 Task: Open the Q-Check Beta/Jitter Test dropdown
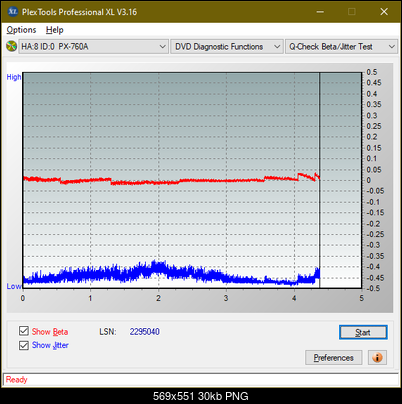[x=342, y=47]
